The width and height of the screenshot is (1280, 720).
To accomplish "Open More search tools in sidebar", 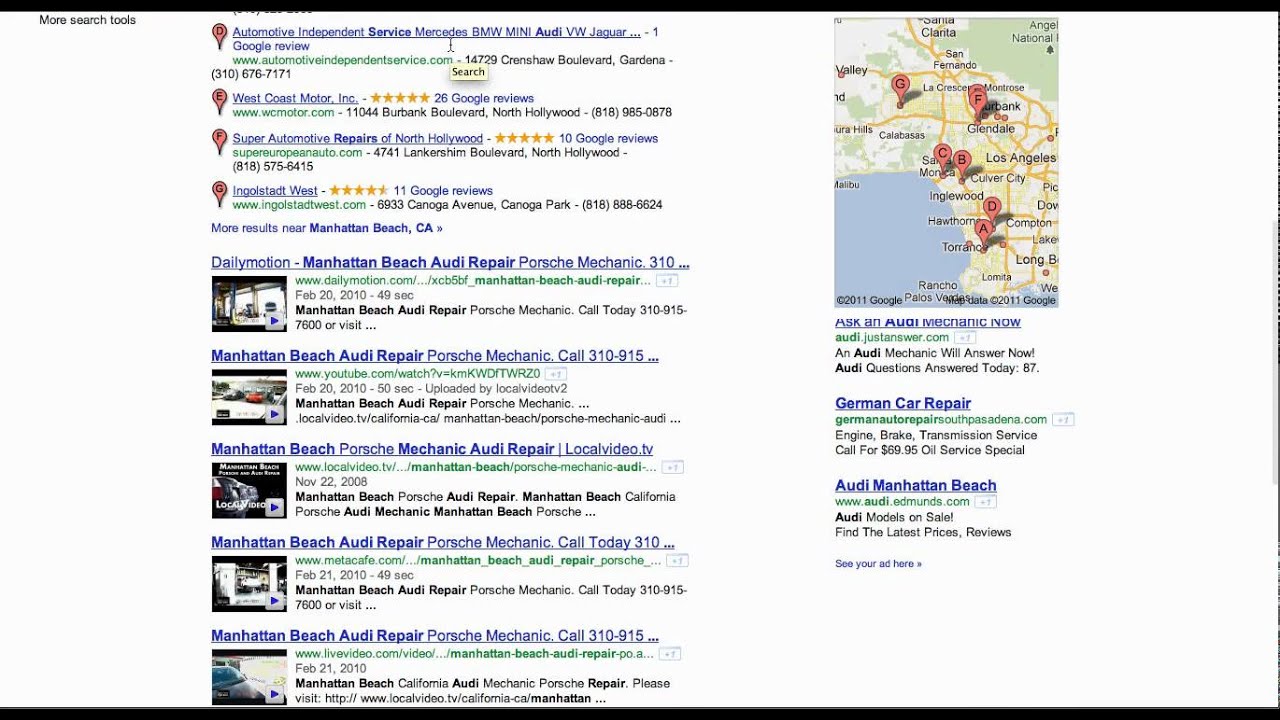I will [87, 20].
